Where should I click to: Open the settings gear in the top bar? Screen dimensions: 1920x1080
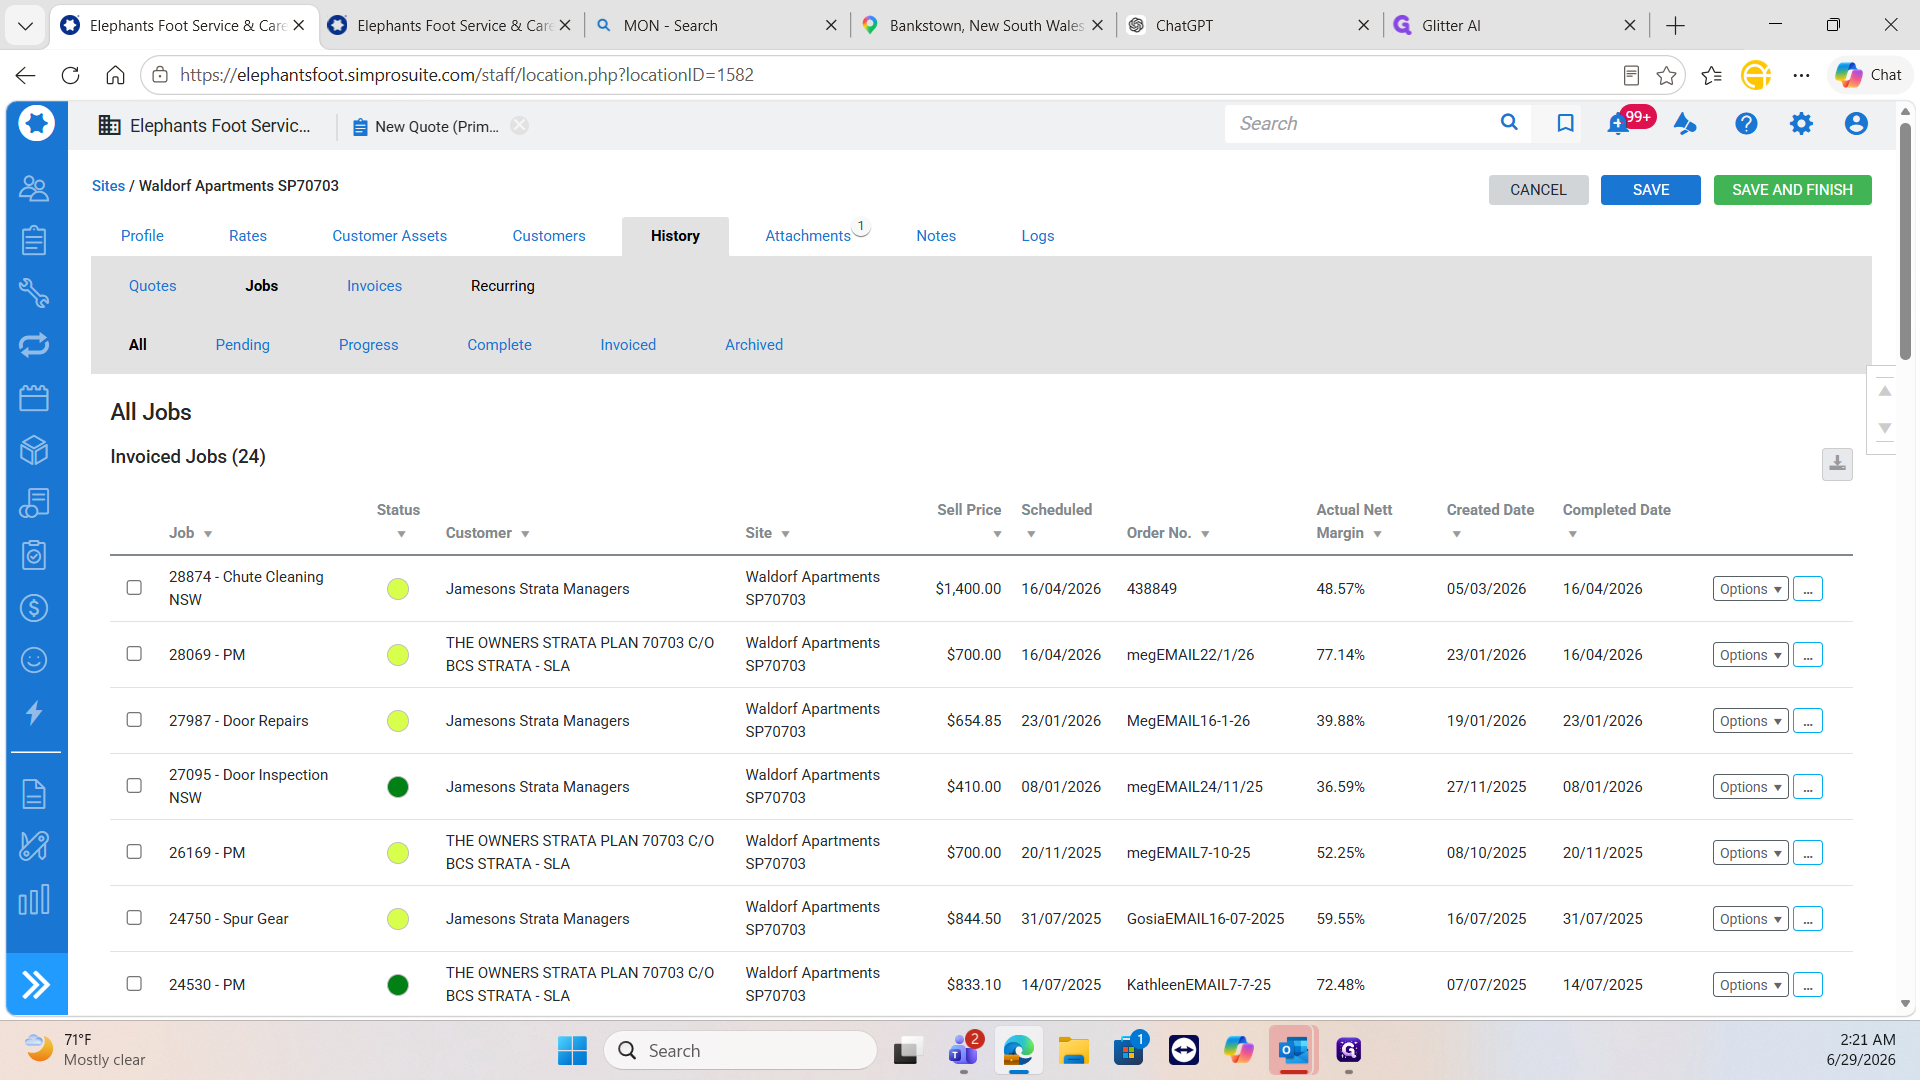pos(1801,124)
